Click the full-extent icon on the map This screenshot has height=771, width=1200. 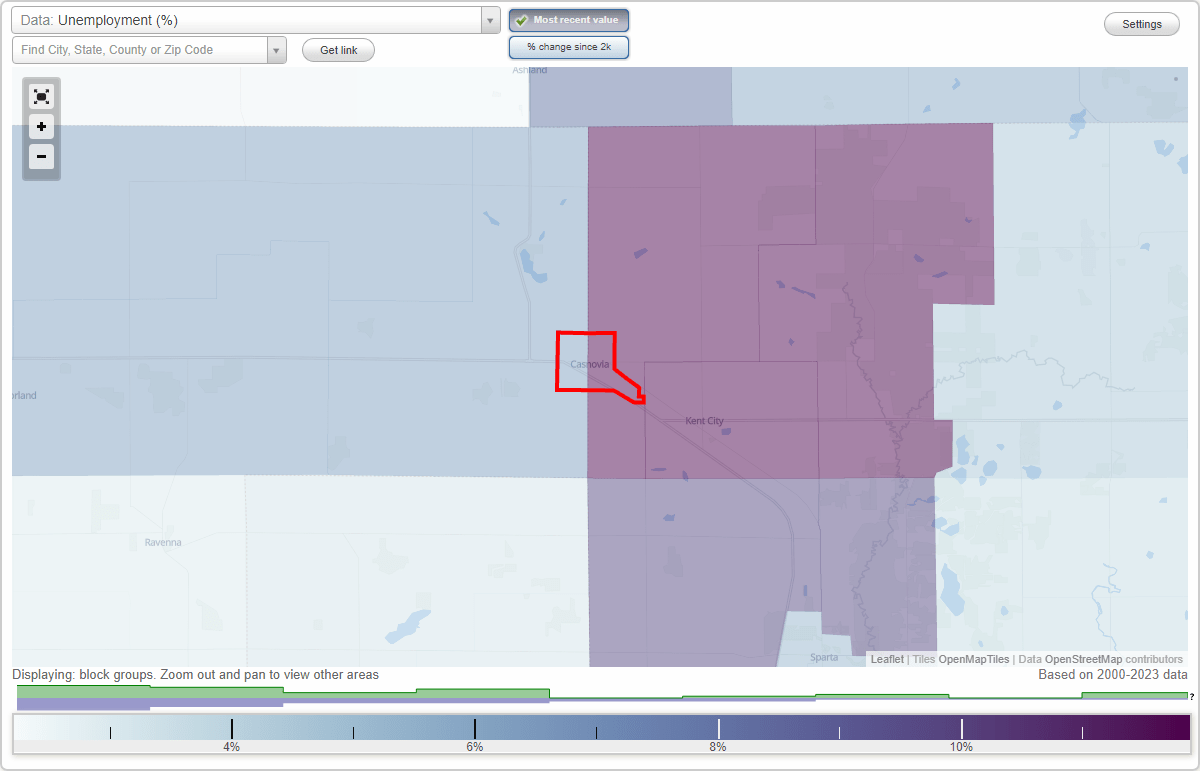coord(41,96)
